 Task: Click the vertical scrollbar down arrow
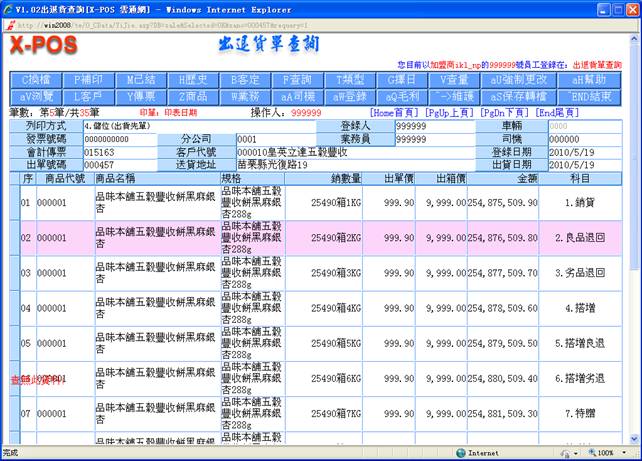coord(635,439)
